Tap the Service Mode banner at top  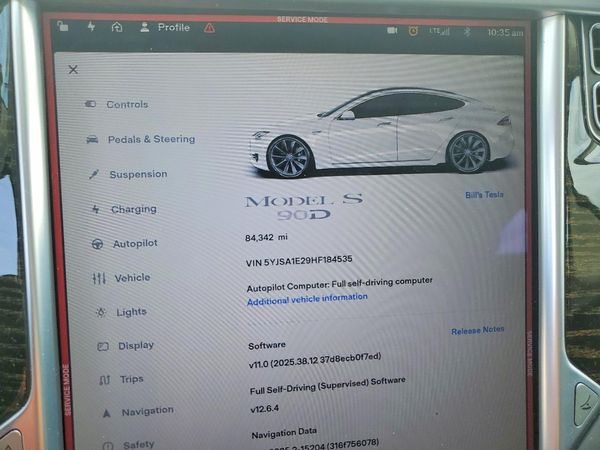click(302, 20)
